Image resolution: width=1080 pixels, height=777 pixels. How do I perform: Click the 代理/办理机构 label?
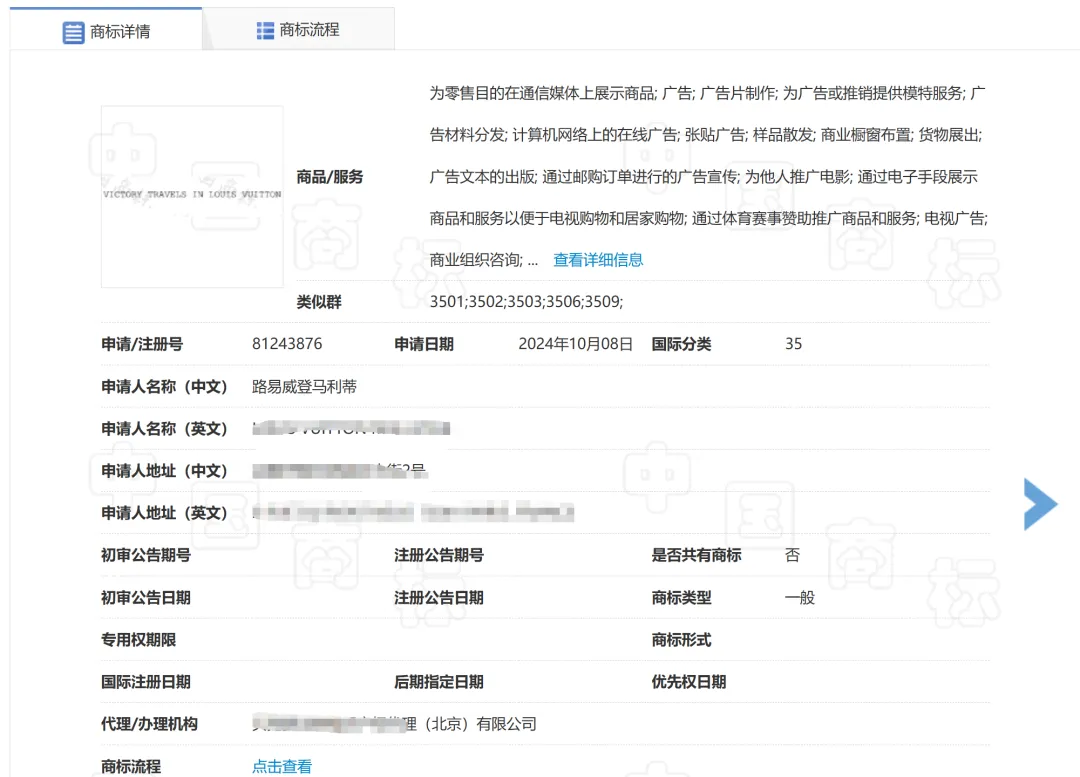tap(149, 723)
